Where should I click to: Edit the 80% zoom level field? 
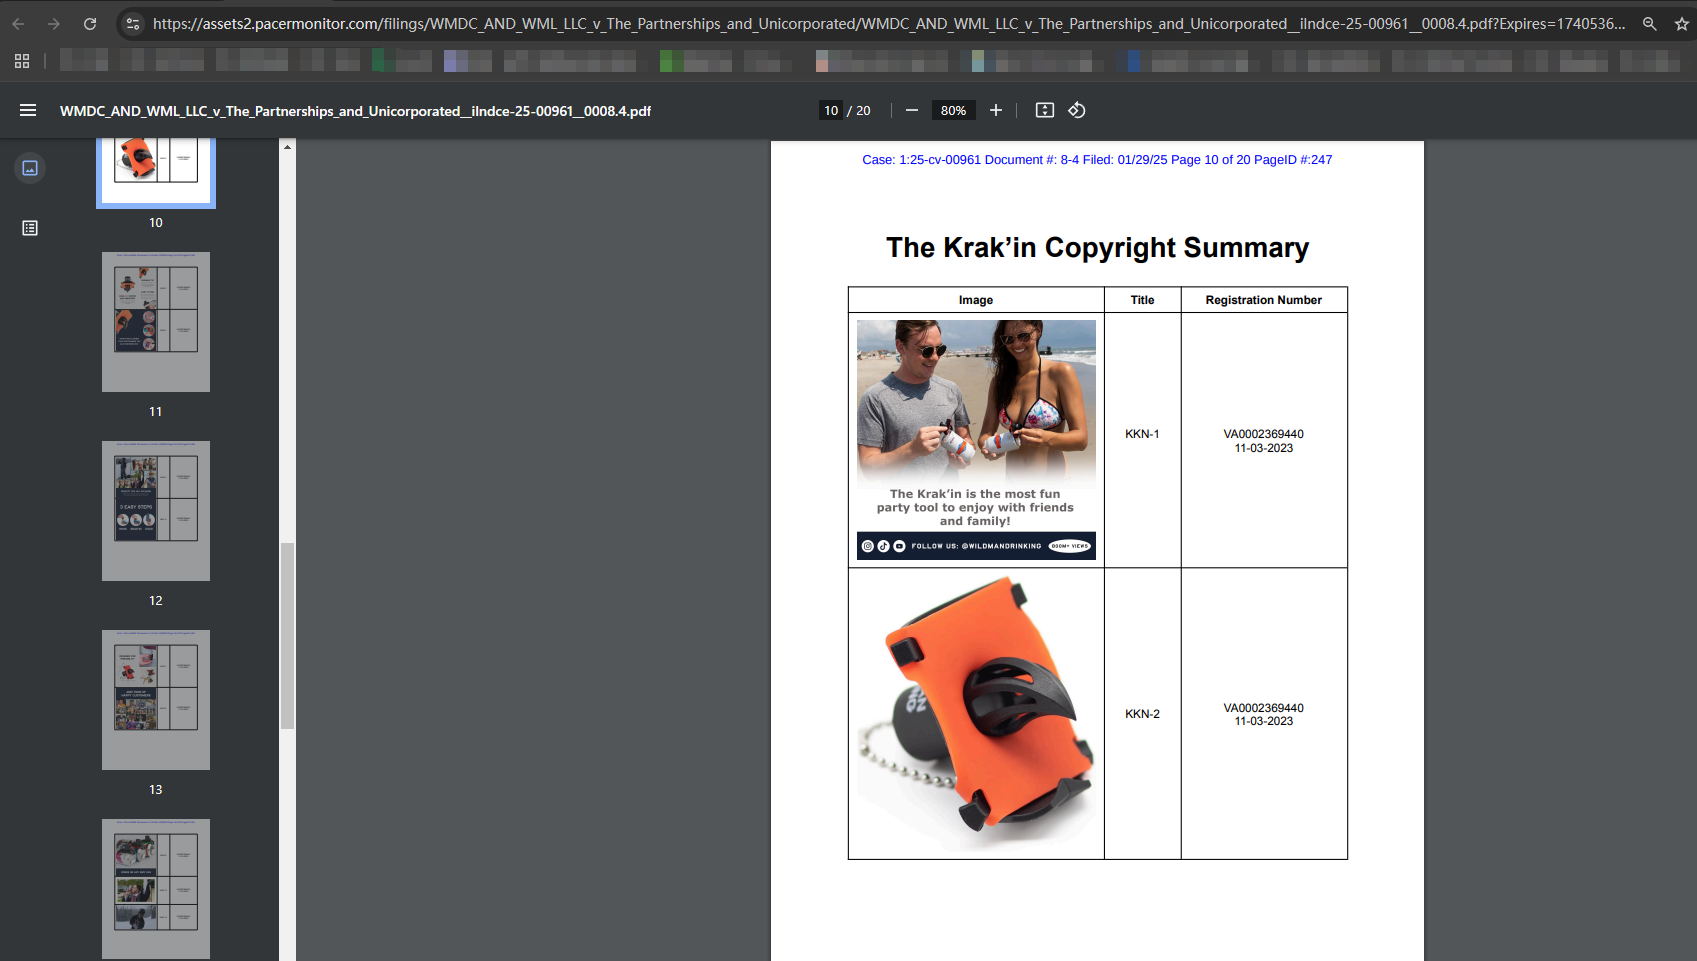953,110
